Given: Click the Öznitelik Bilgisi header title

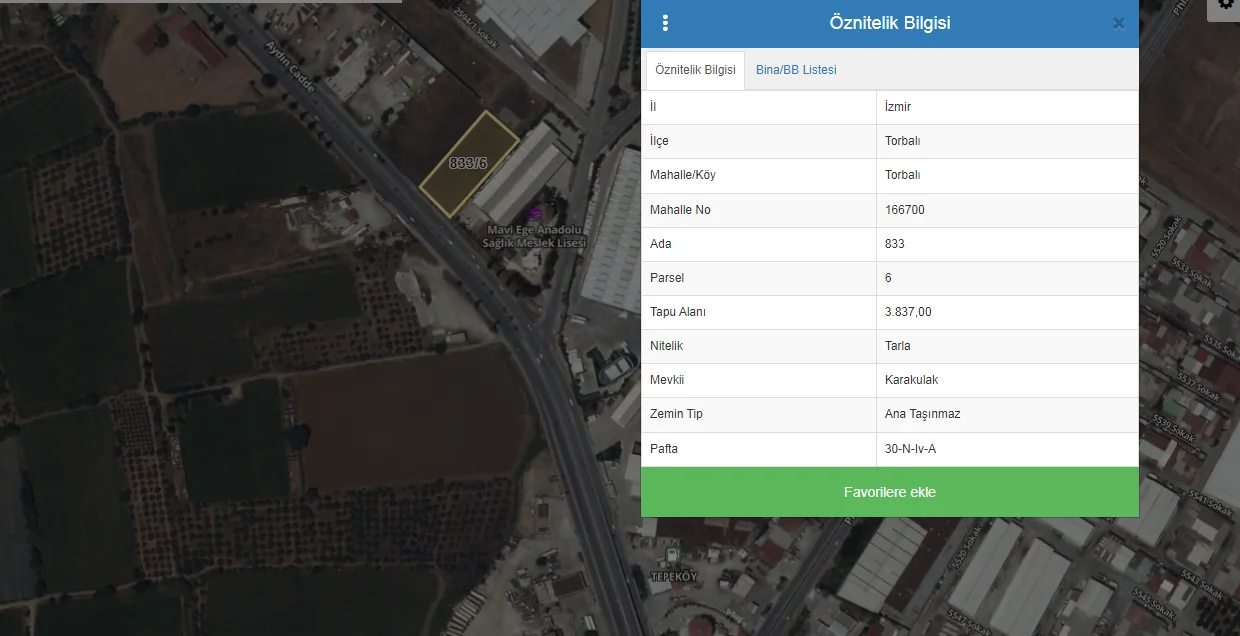Looking at the screenshot, I should click(889, 23).
